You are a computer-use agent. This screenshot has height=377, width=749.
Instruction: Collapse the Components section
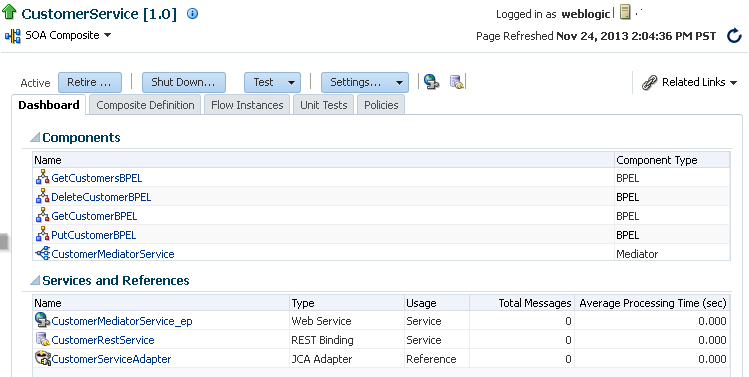(x=35, y=138)
